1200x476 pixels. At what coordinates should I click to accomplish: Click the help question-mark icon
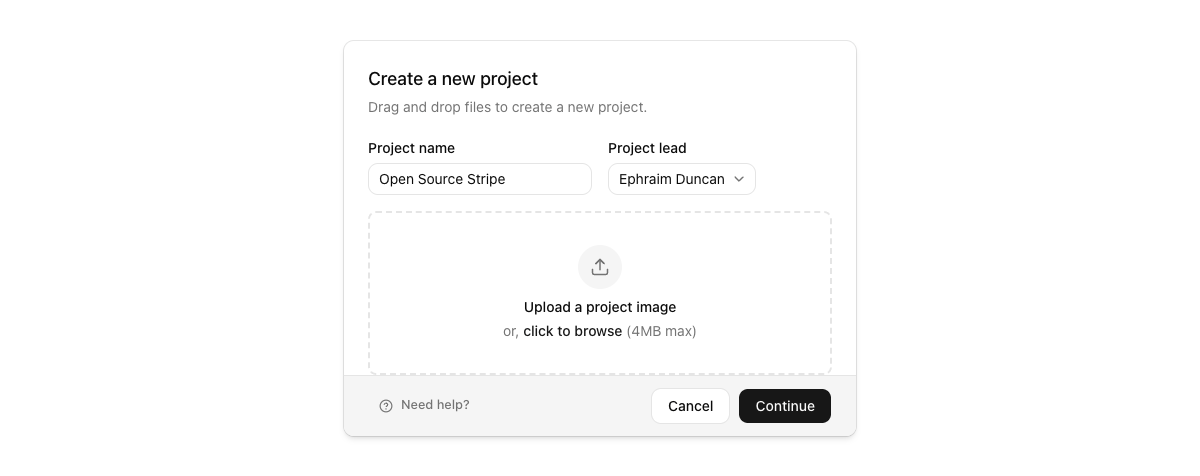point(386,406)
